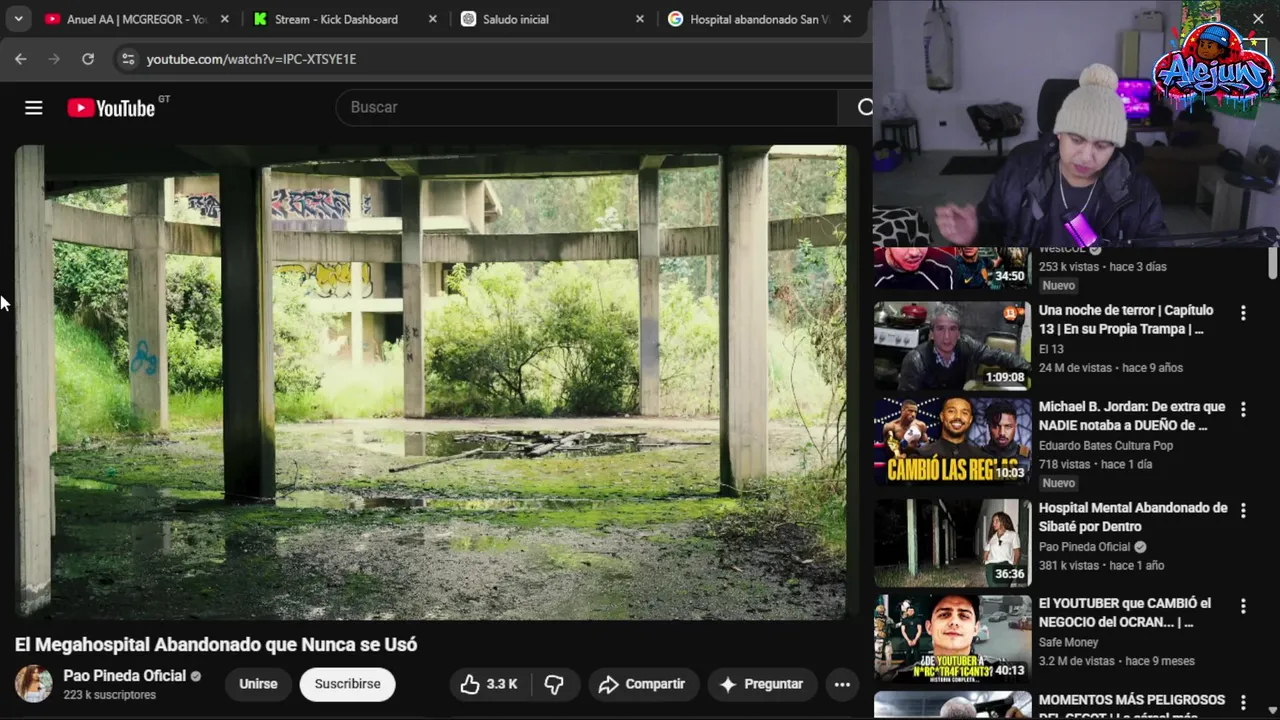Open site information icon in address bar

click(x=128, y=59)
